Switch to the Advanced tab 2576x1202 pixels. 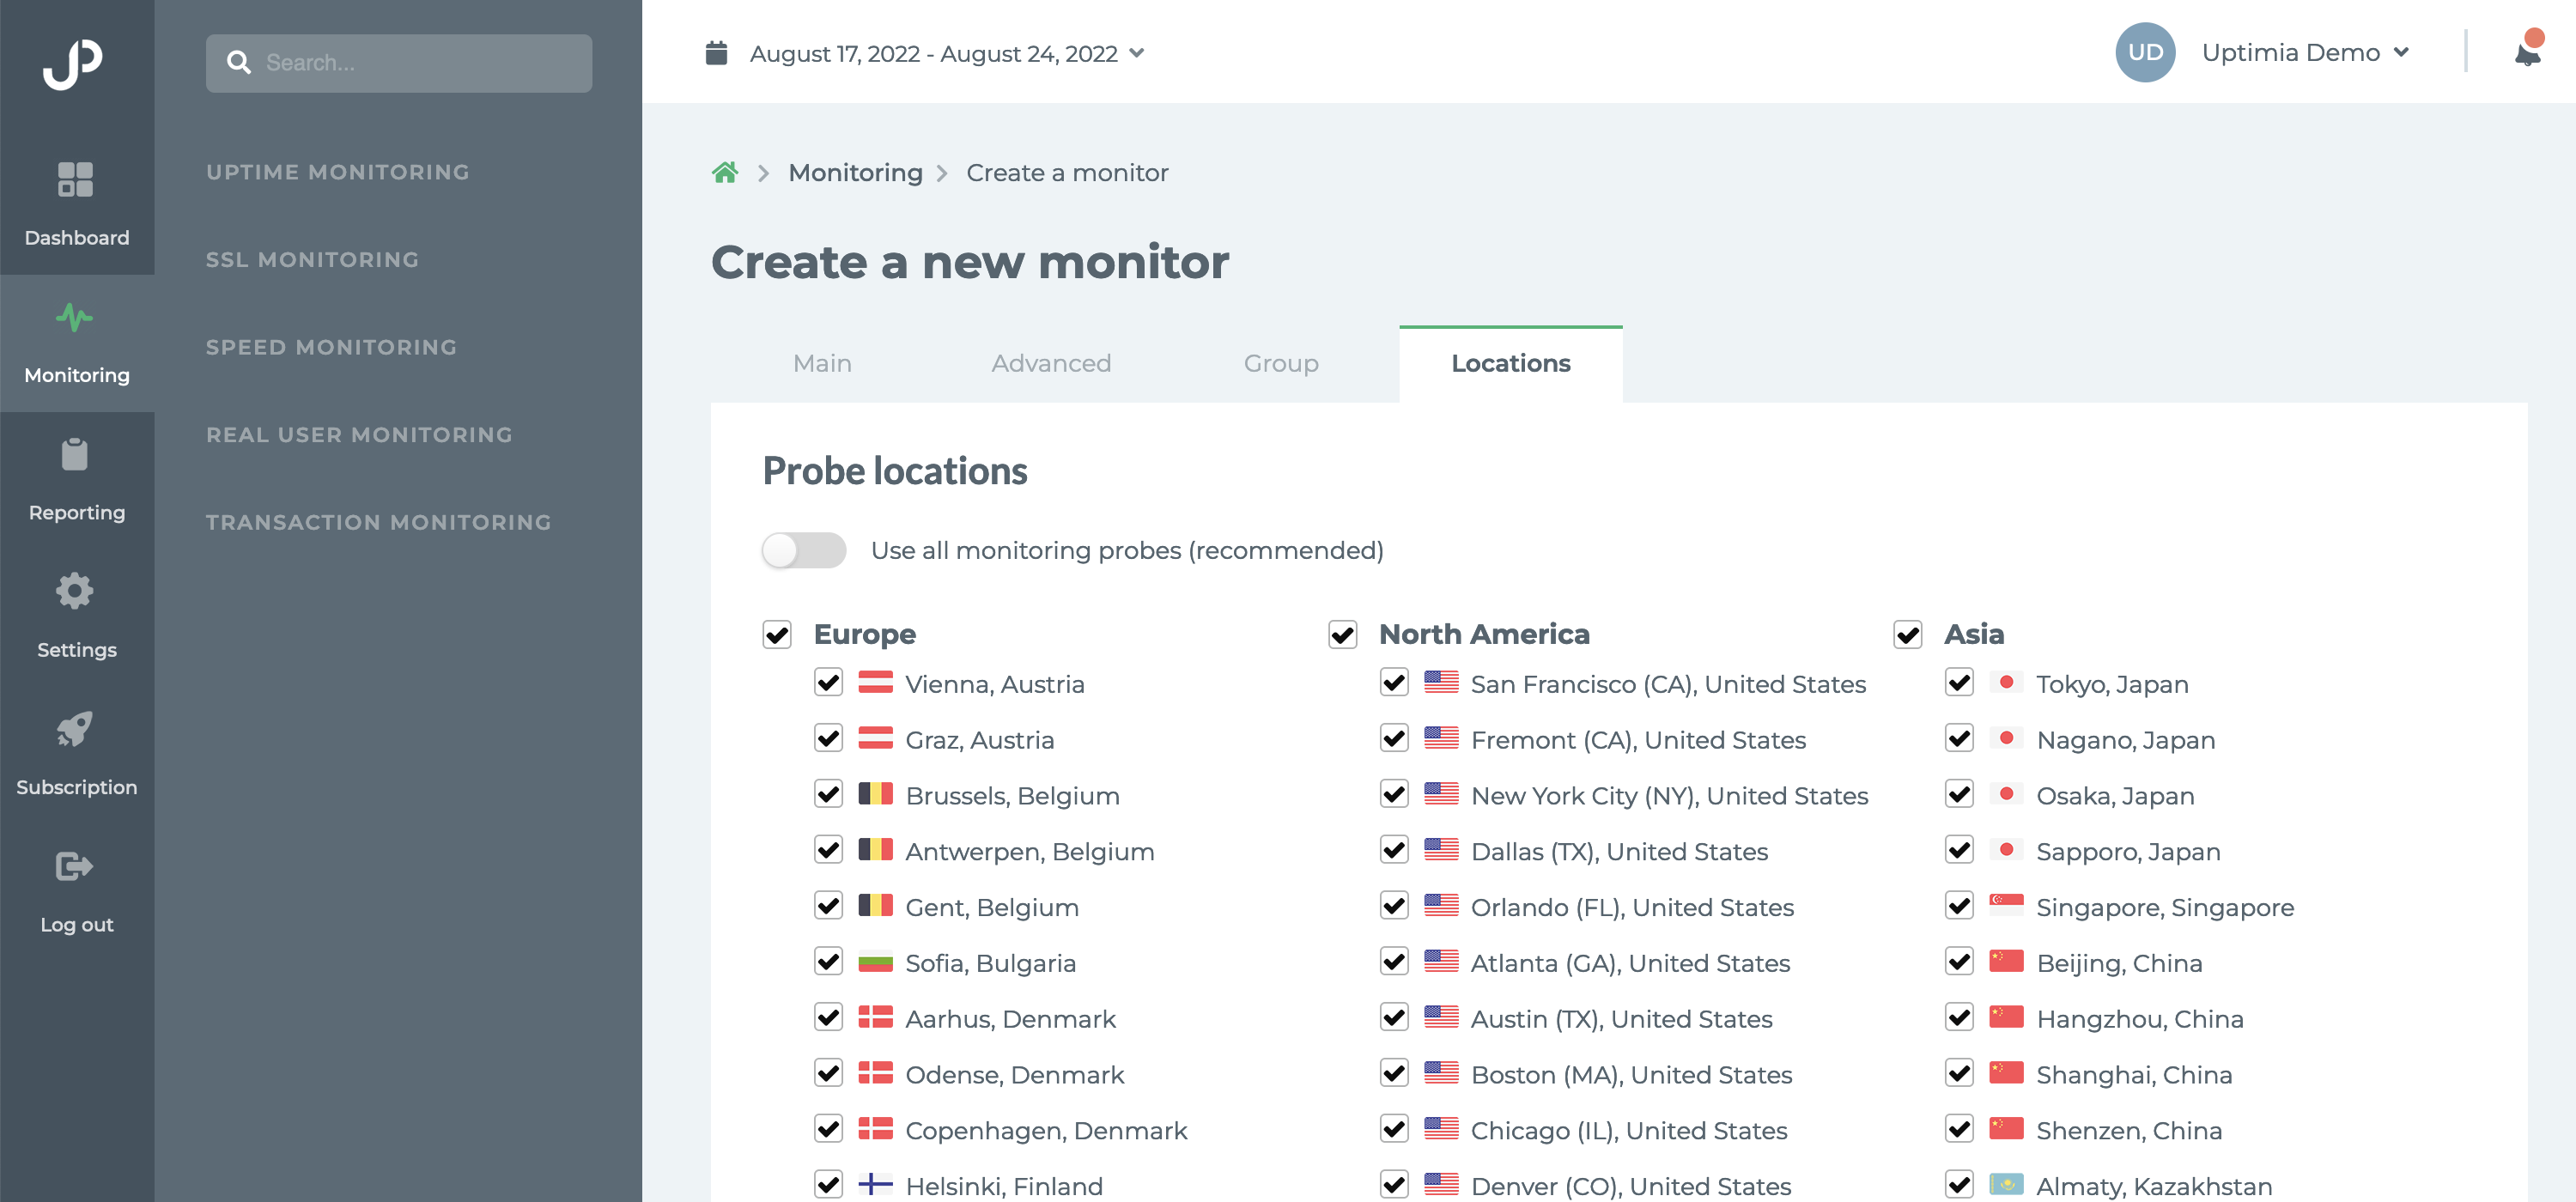(1051, 363)
